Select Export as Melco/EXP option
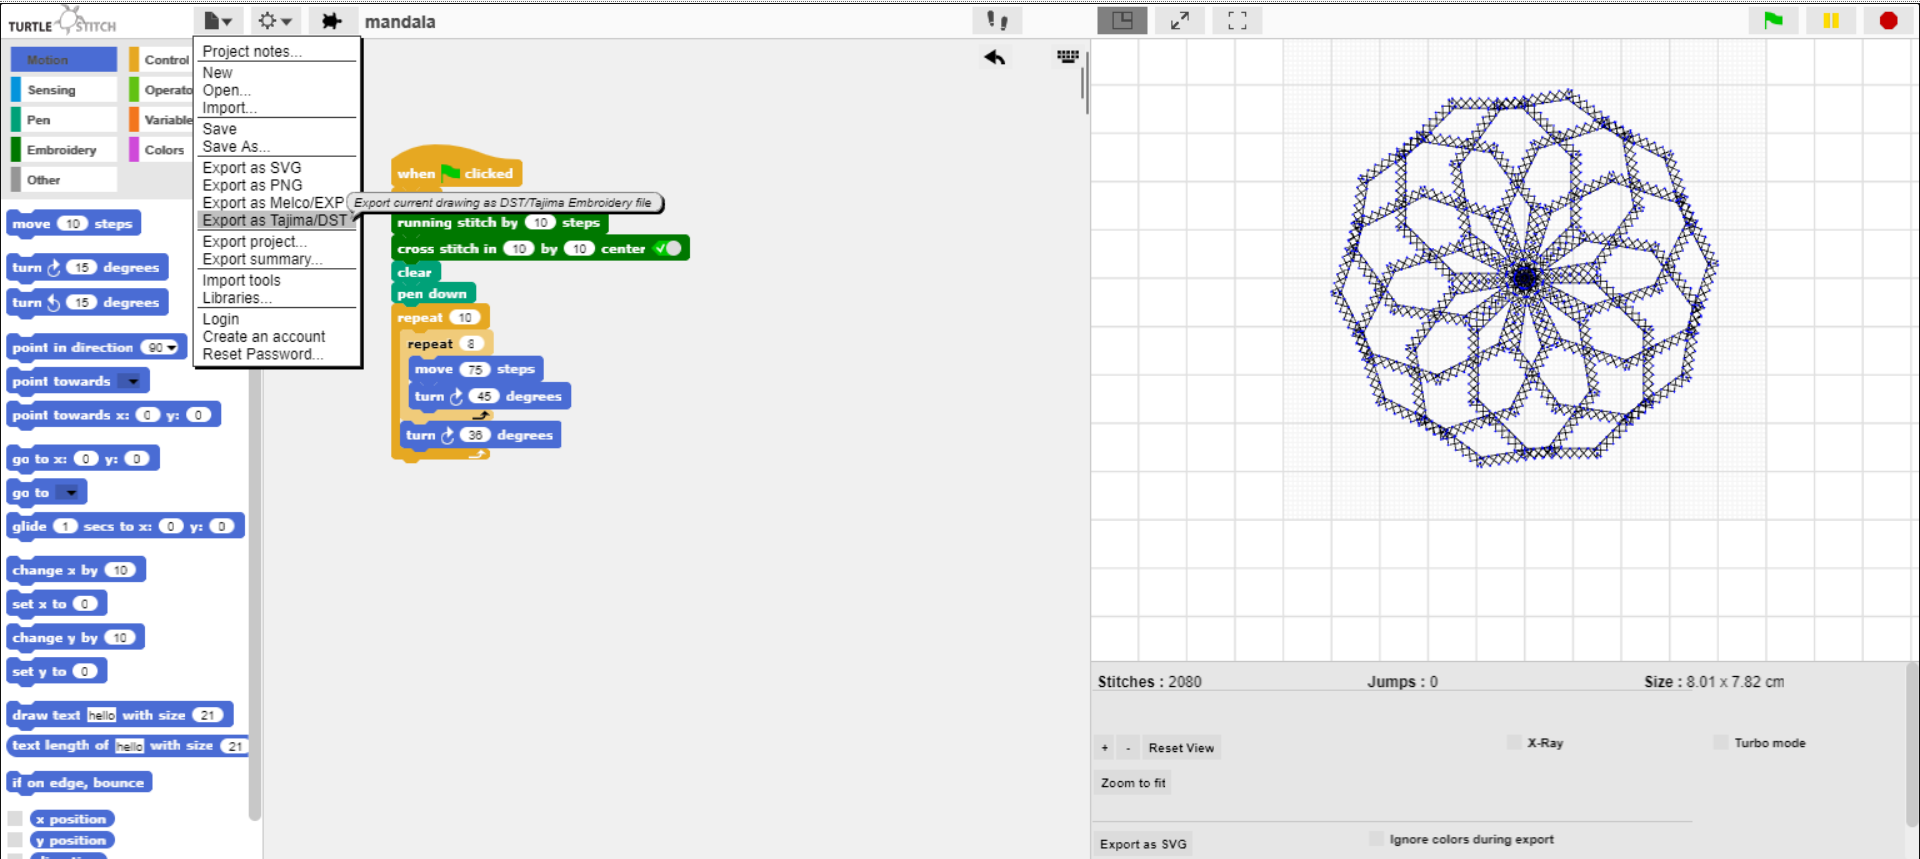 pyautogui.click(x=273, y=203)
